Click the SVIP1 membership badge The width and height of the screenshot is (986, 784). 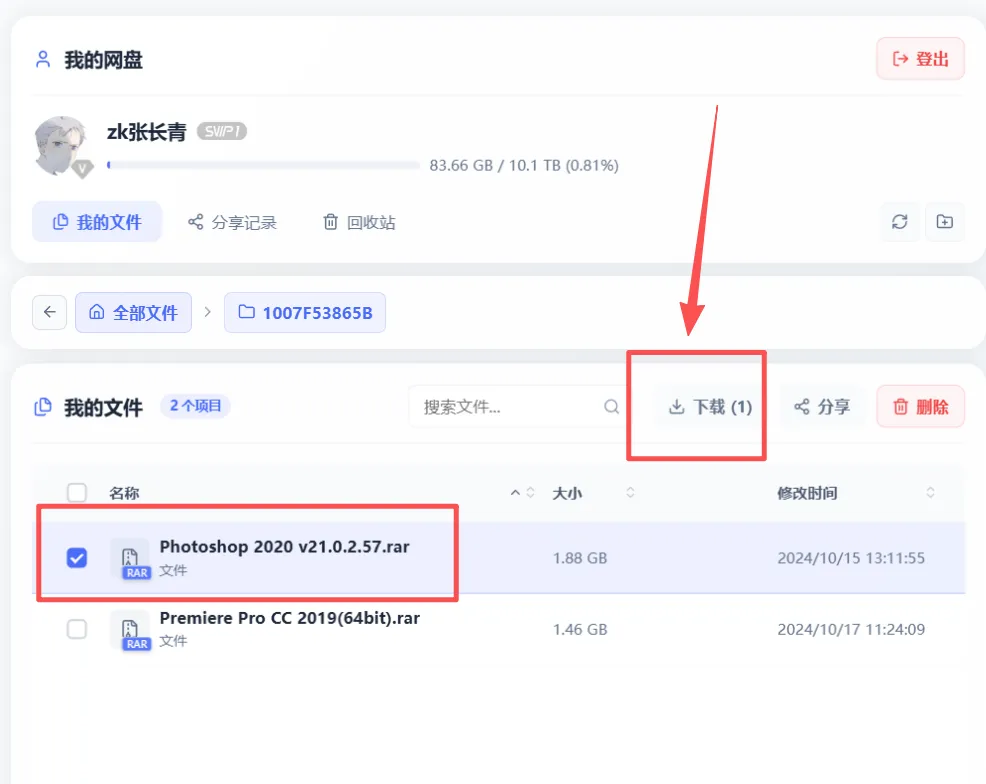coord(221,131)
